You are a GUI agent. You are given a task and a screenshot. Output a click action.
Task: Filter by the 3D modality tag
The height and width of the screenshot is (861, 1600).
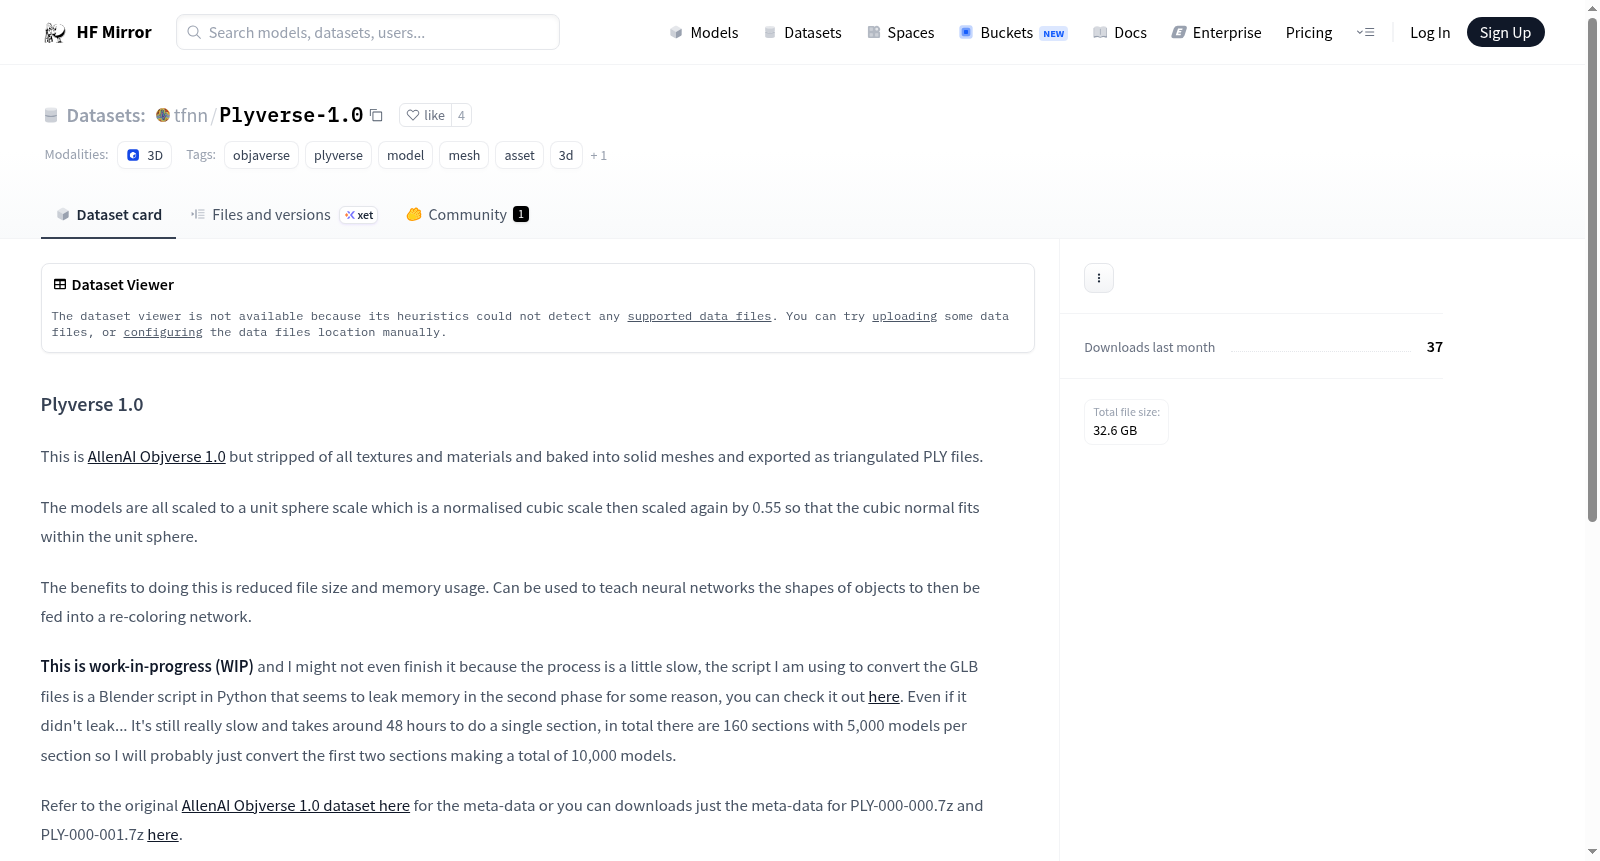145,155
